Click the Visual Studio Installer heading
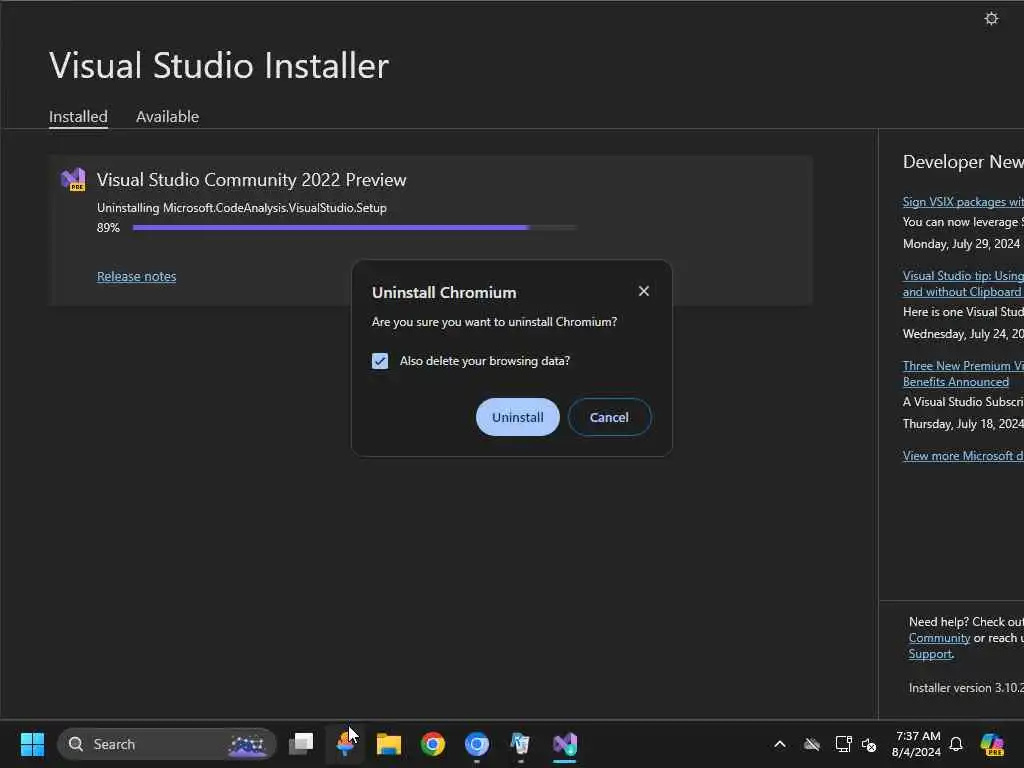 (219, 66)
